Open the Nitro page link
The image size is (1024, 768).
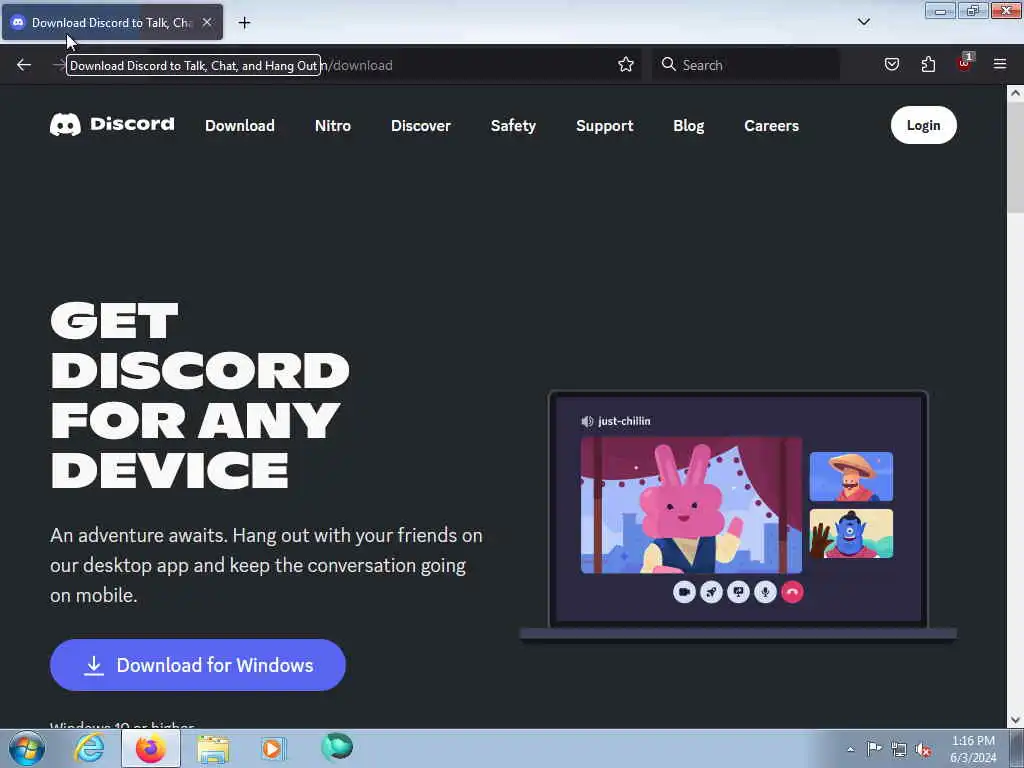click(333, 125)
